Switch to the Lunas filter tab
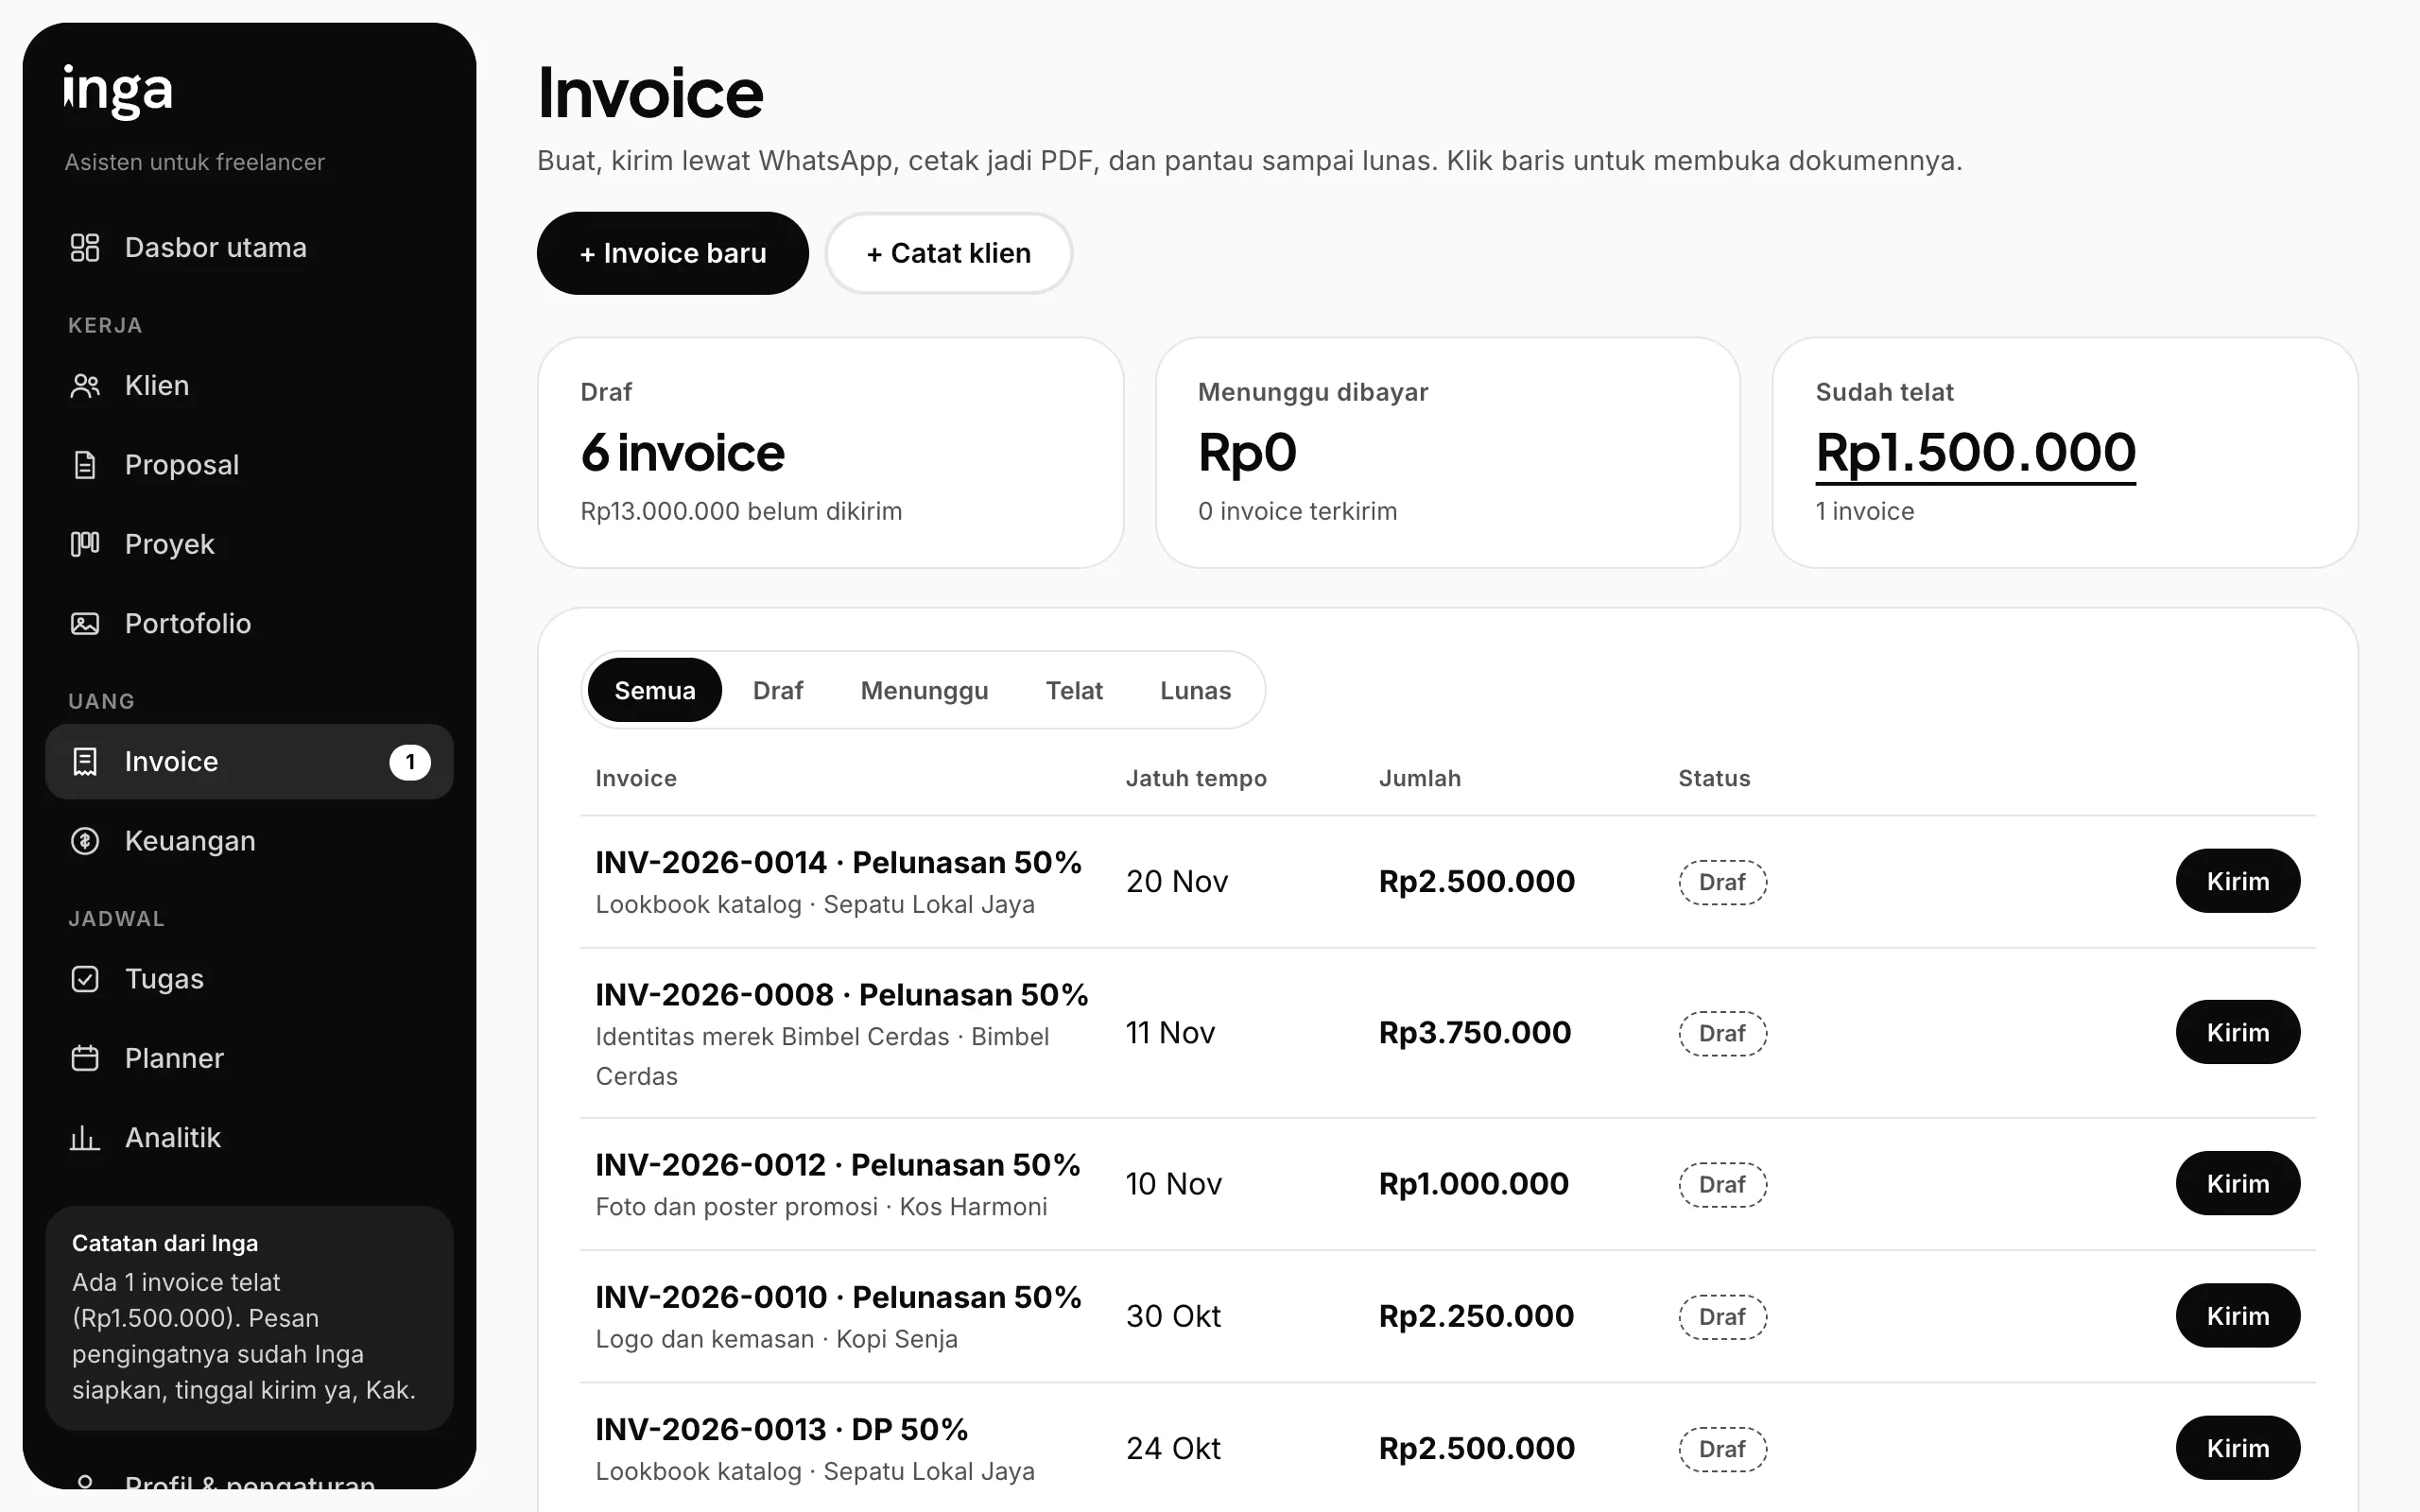2420x1512 pixels. point(1195,690)
